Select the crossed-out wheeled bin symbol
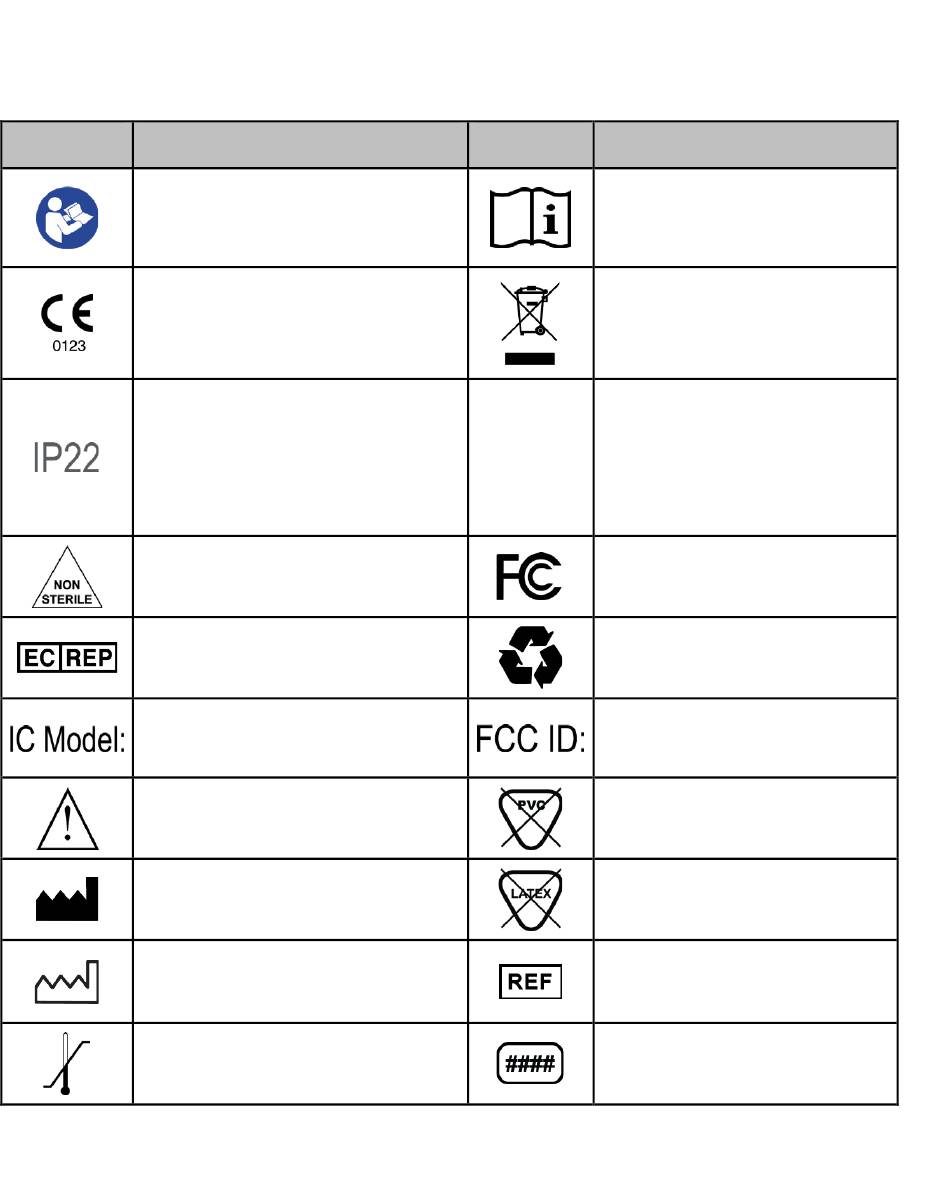The width and height of the screenshot is (950, 1198). pyautogui.click(x=530, y=323)
